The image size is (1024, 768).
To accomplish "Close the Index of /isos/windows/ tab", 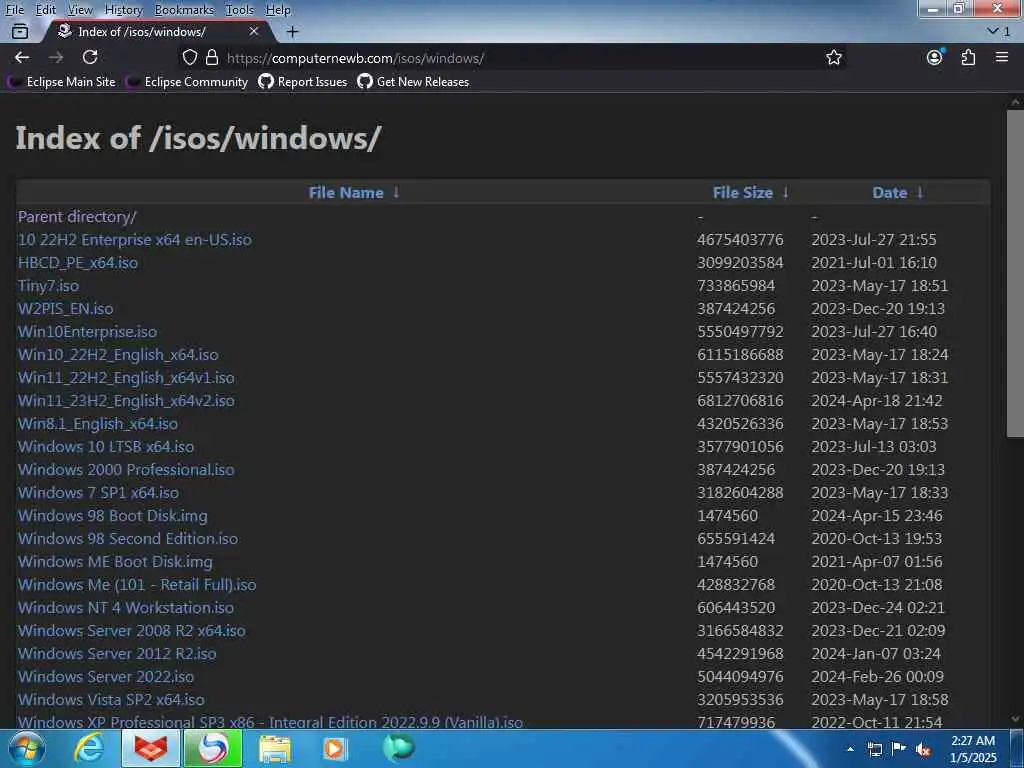I will click(254, 31).
